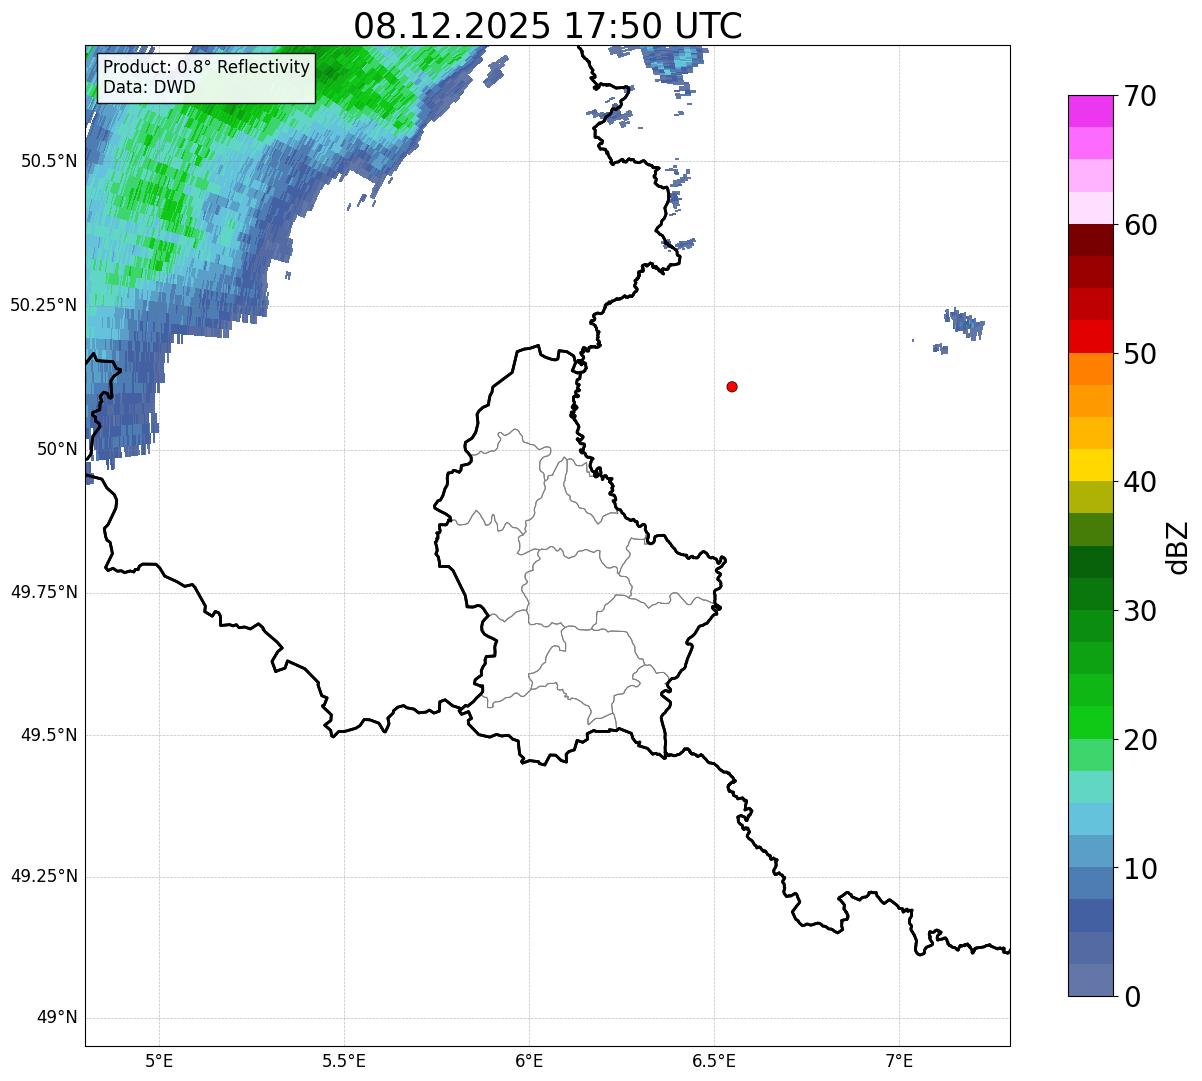1202x1081 pixels.
Task: Click the 50.5°N latitude label
Action: [x=49, y=161]
